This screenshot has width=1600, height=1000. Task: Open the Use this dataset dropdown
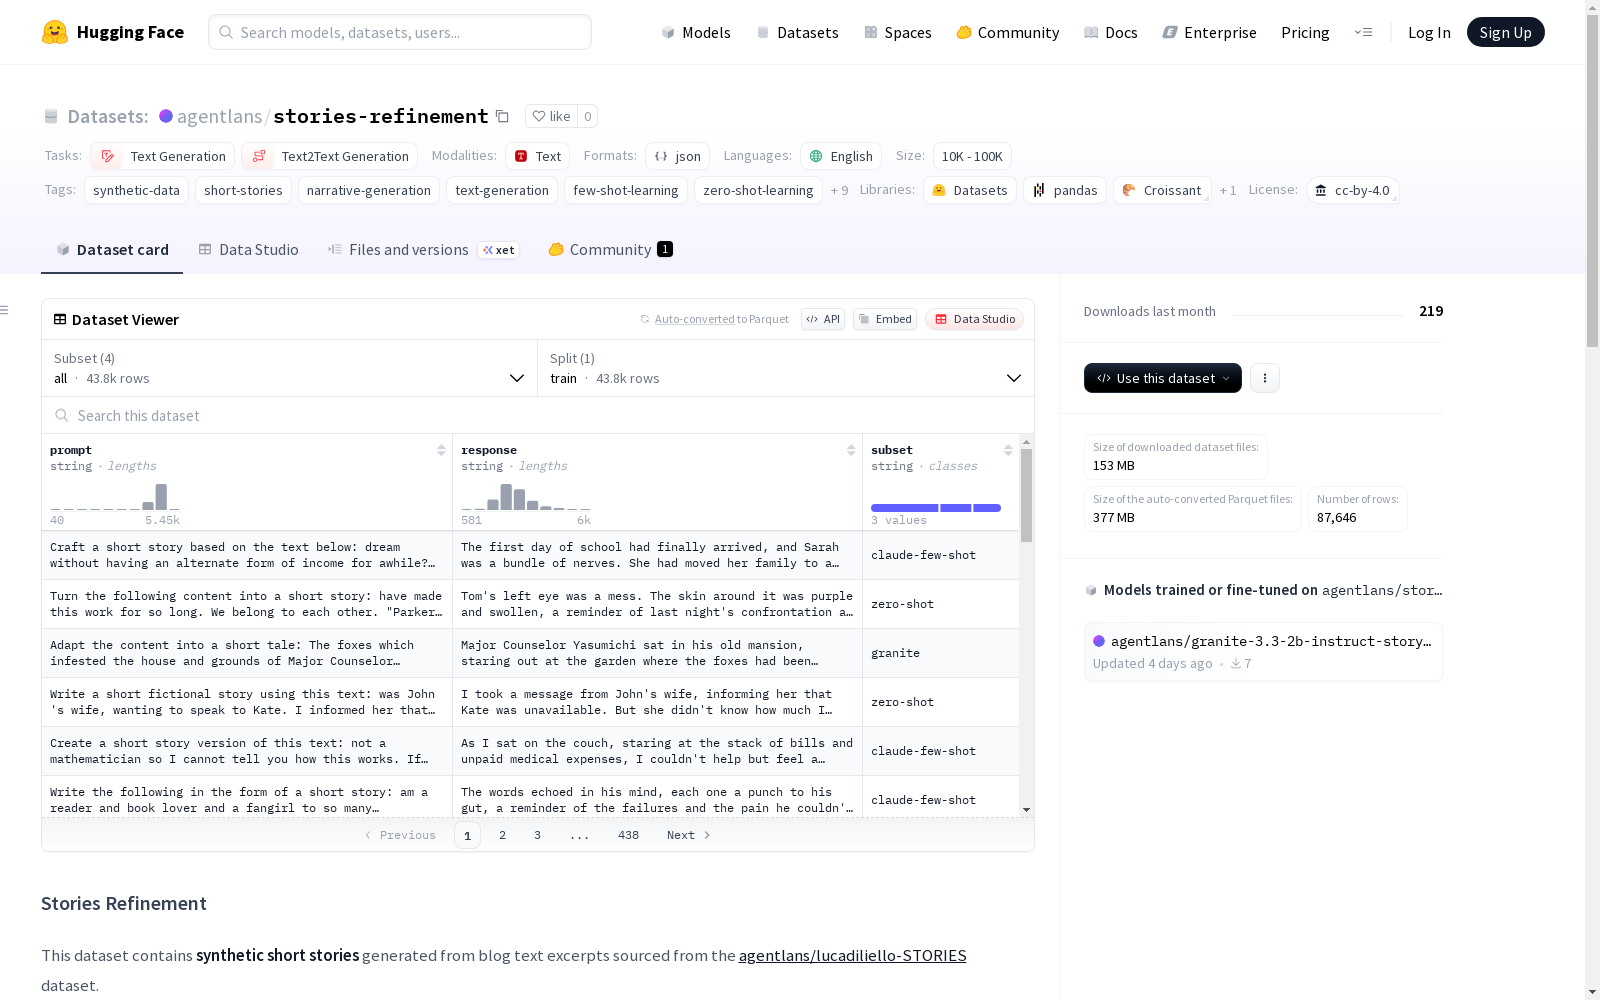pos(1163,378)
